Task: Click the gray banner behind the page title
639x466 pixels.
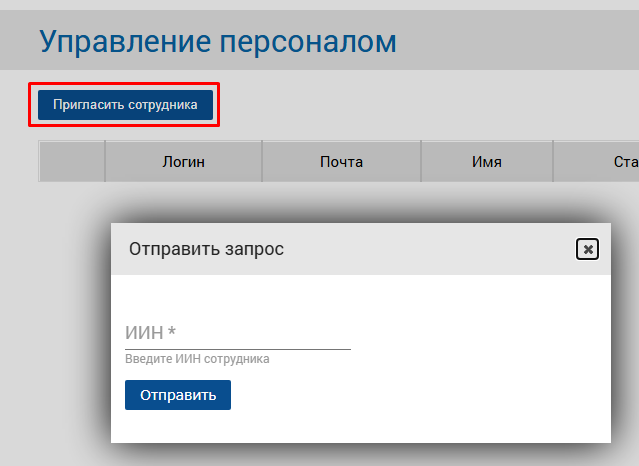Action: (x=520, y=41)
